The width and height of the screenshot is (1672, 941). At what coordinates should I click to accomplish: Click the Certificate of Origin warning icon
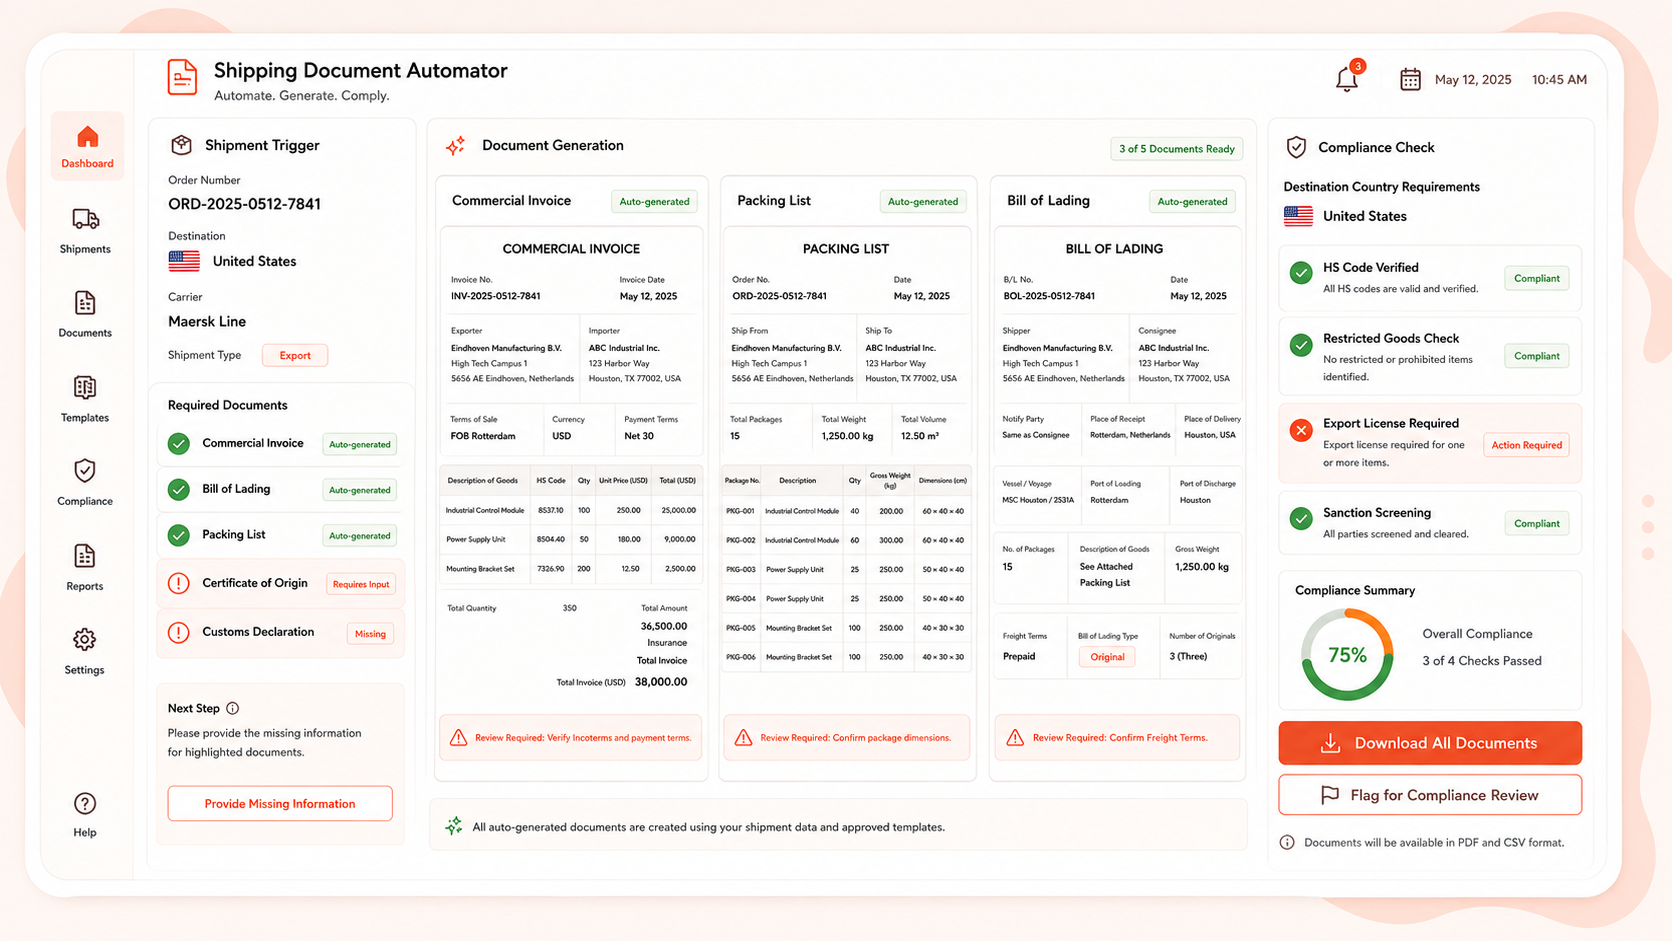(x=179, y=583)
